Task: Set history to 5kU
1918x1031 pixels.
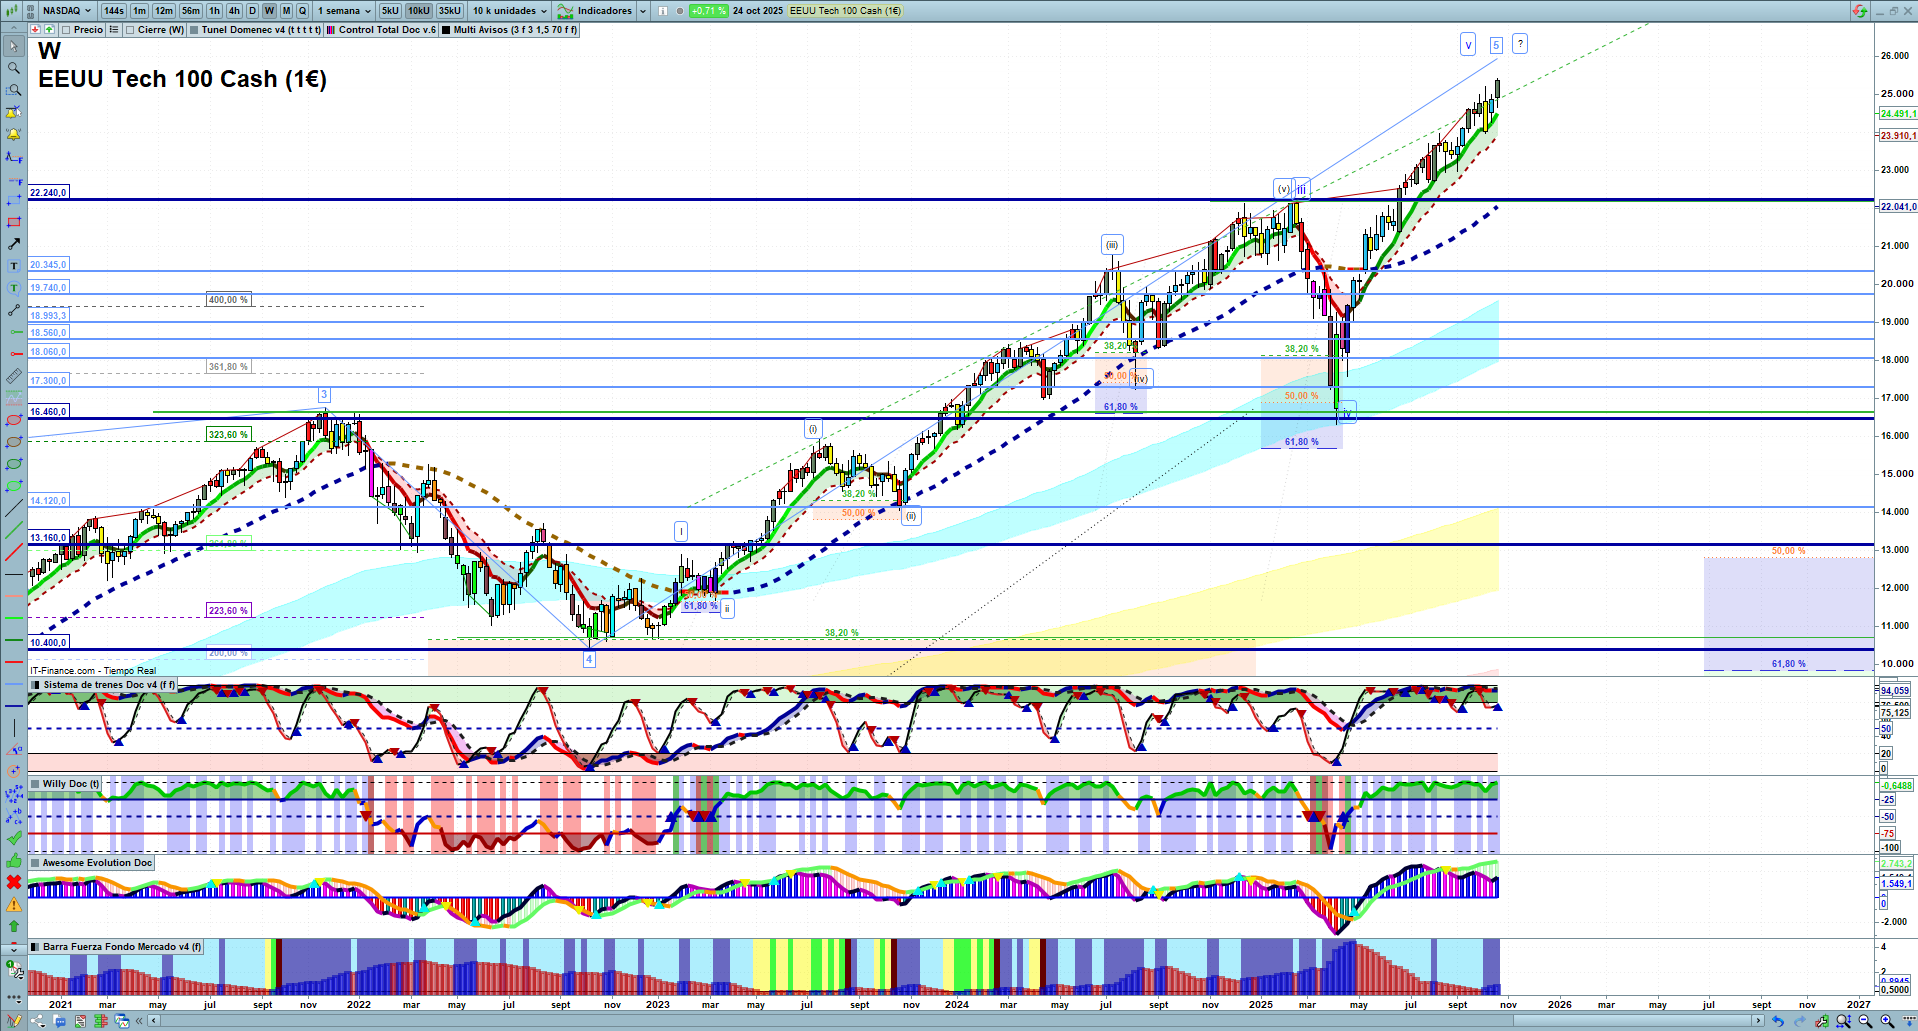Action: tap(390, 11)
